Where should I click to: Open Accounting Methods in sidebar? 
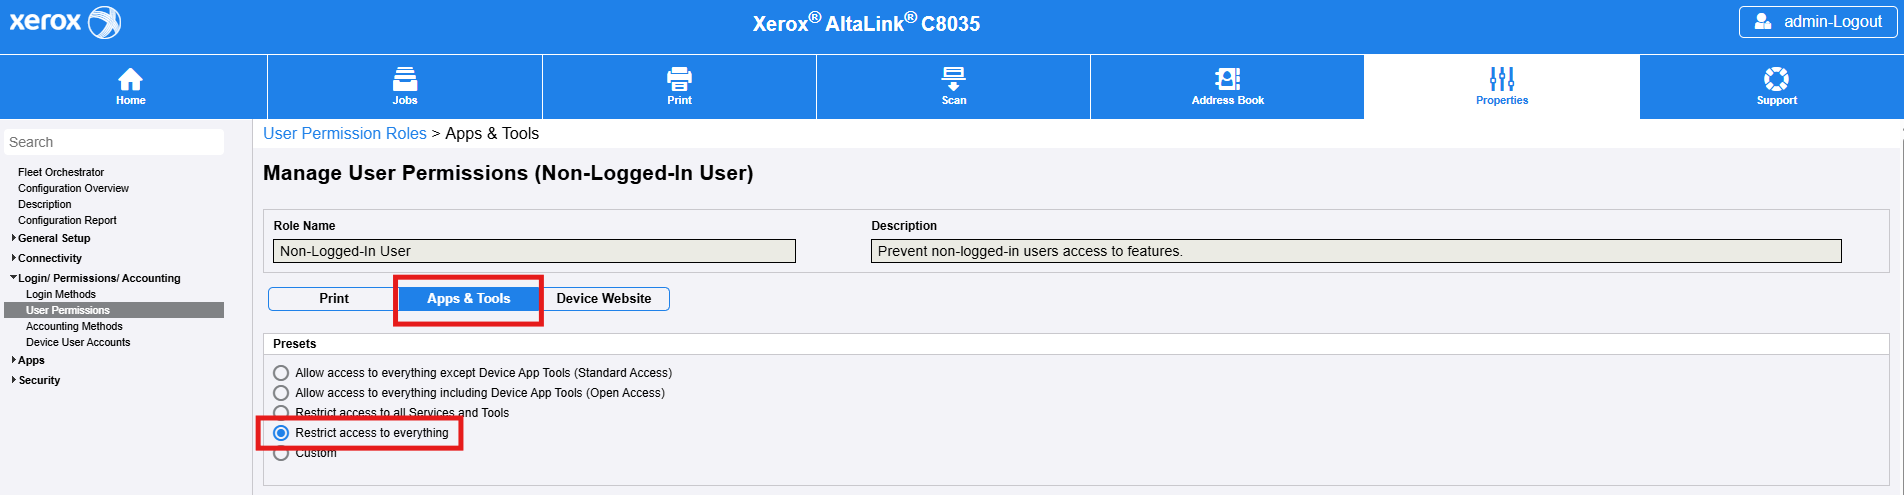pos(74,326)
